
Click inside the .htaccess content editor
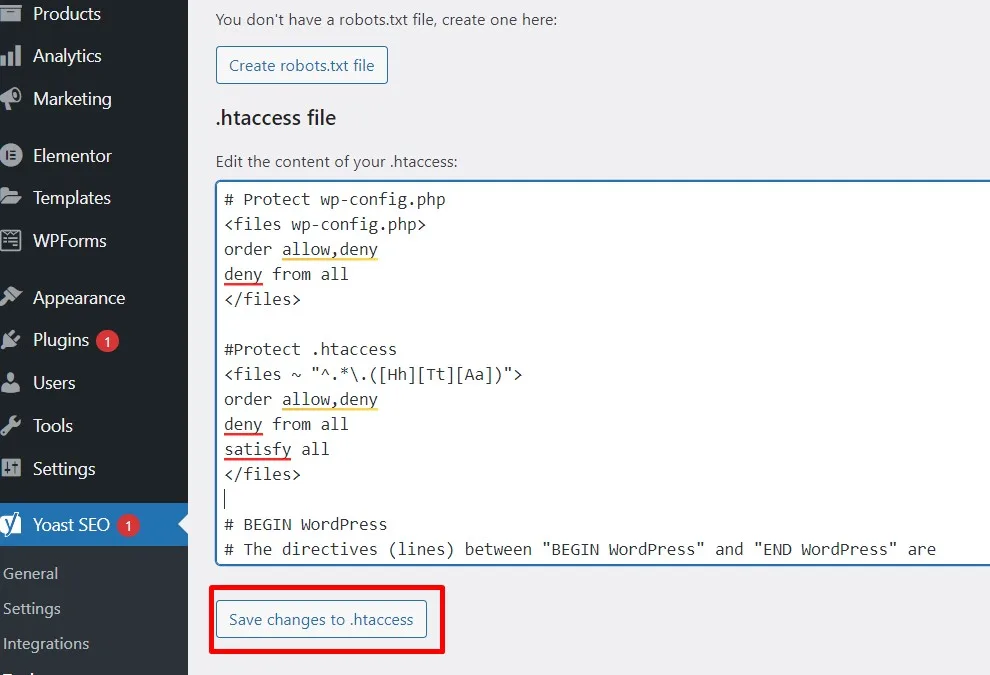pyautogui.click(x=603, y=373)
